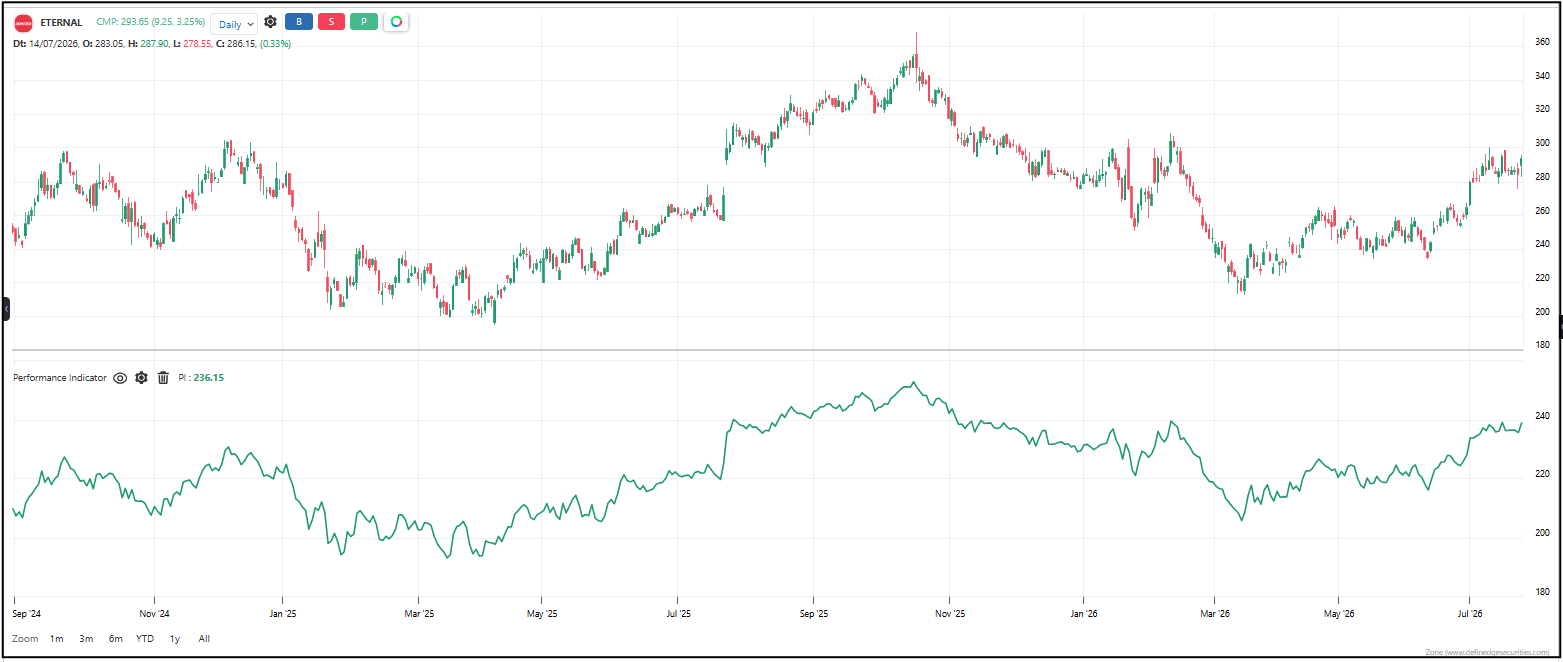Set zoom range to 3m
This screenshot has height=662, width=1563.
click(x=86, y=638)
